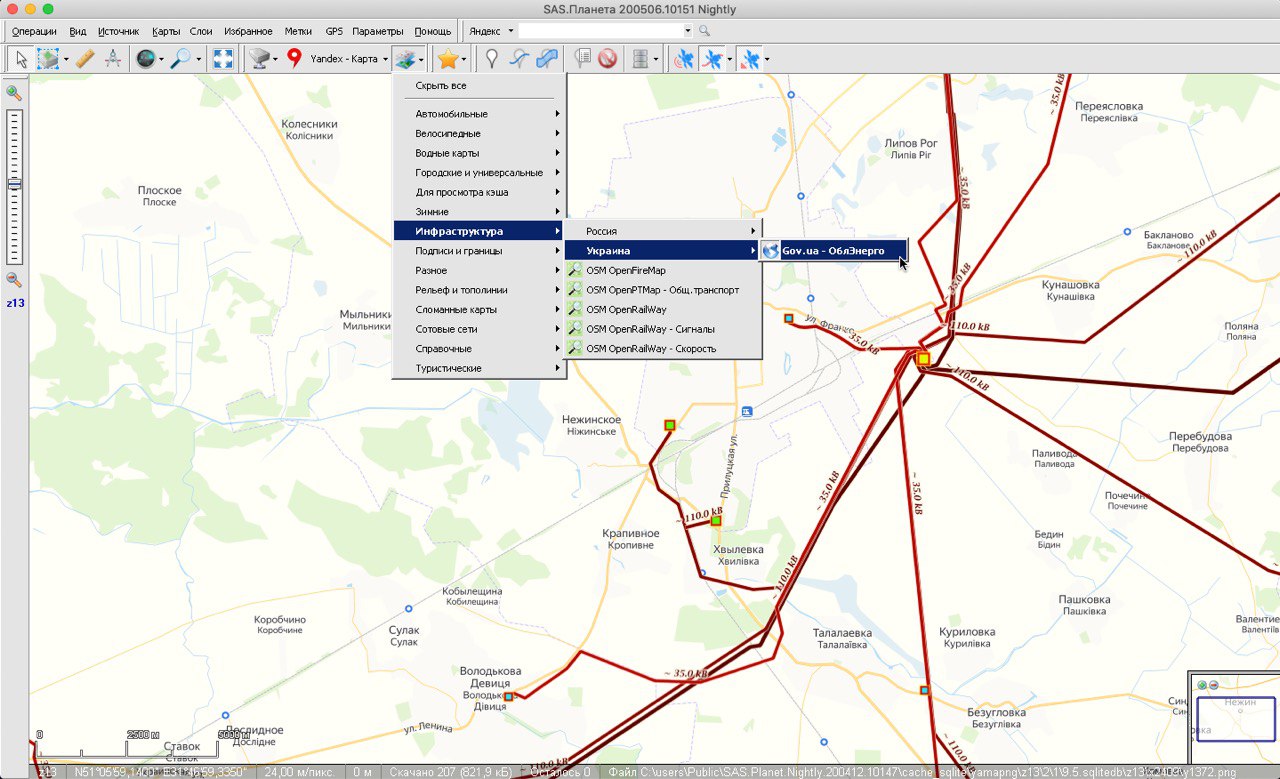Toggle GPS track recording icon
This screenshot has width=1280, height=779.
712,59
